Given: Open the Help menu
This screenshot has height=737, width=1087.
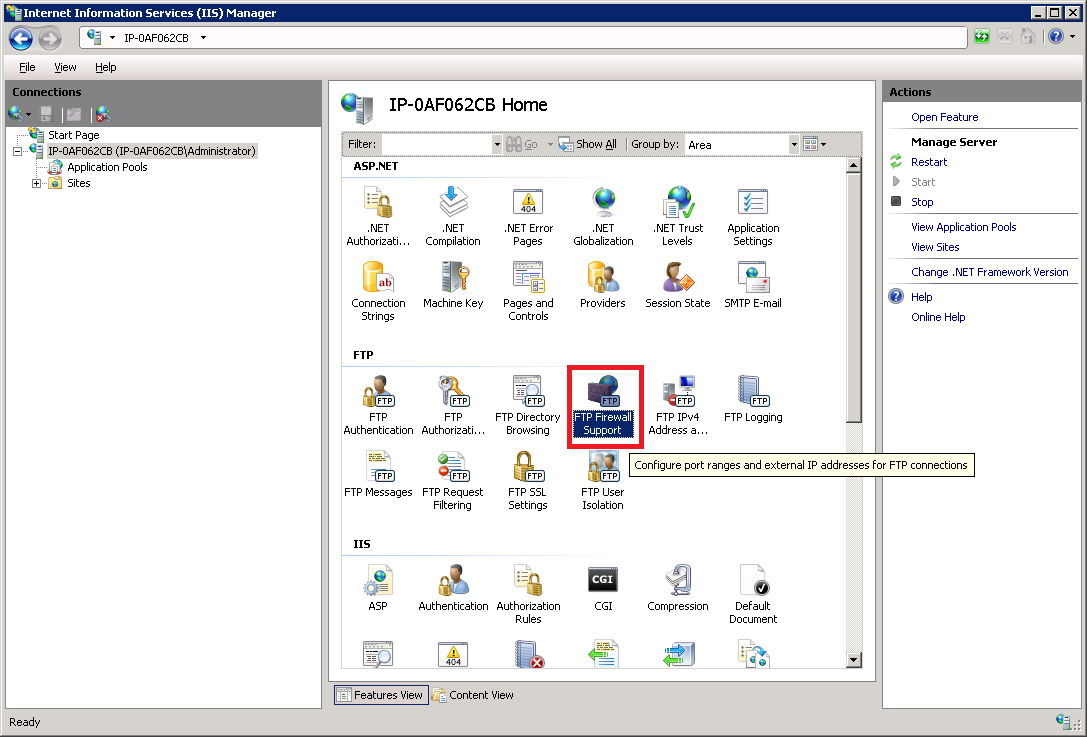Looking at the screenshot, I should coord(105,67).
